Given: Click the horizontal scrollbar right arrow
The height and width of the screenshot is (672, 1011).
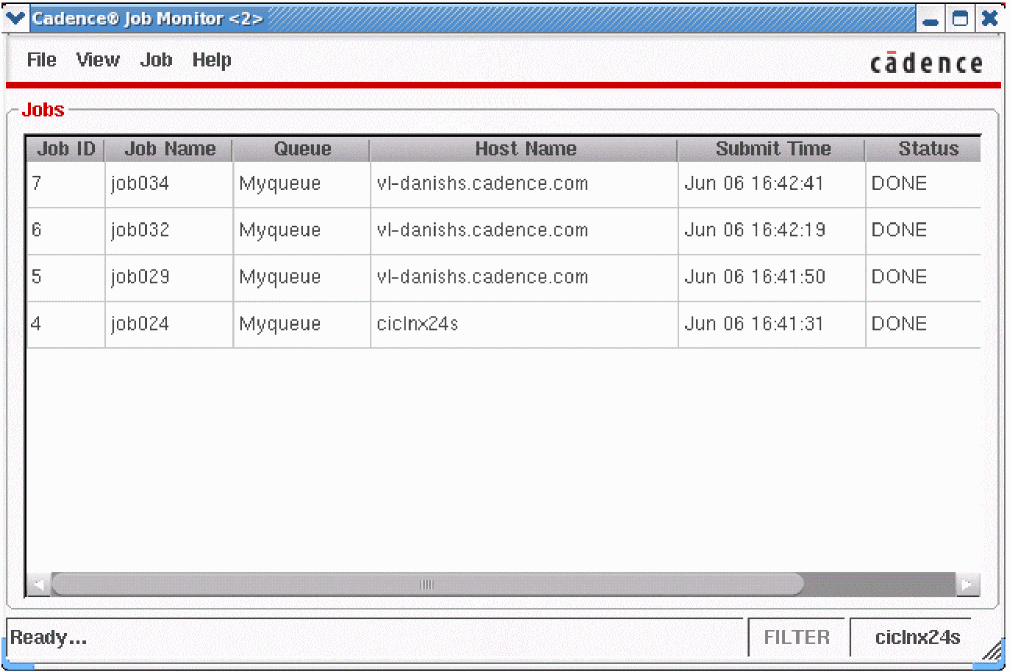Looking at the screenshot, I should pyautogui.click(x=967, y=585).
